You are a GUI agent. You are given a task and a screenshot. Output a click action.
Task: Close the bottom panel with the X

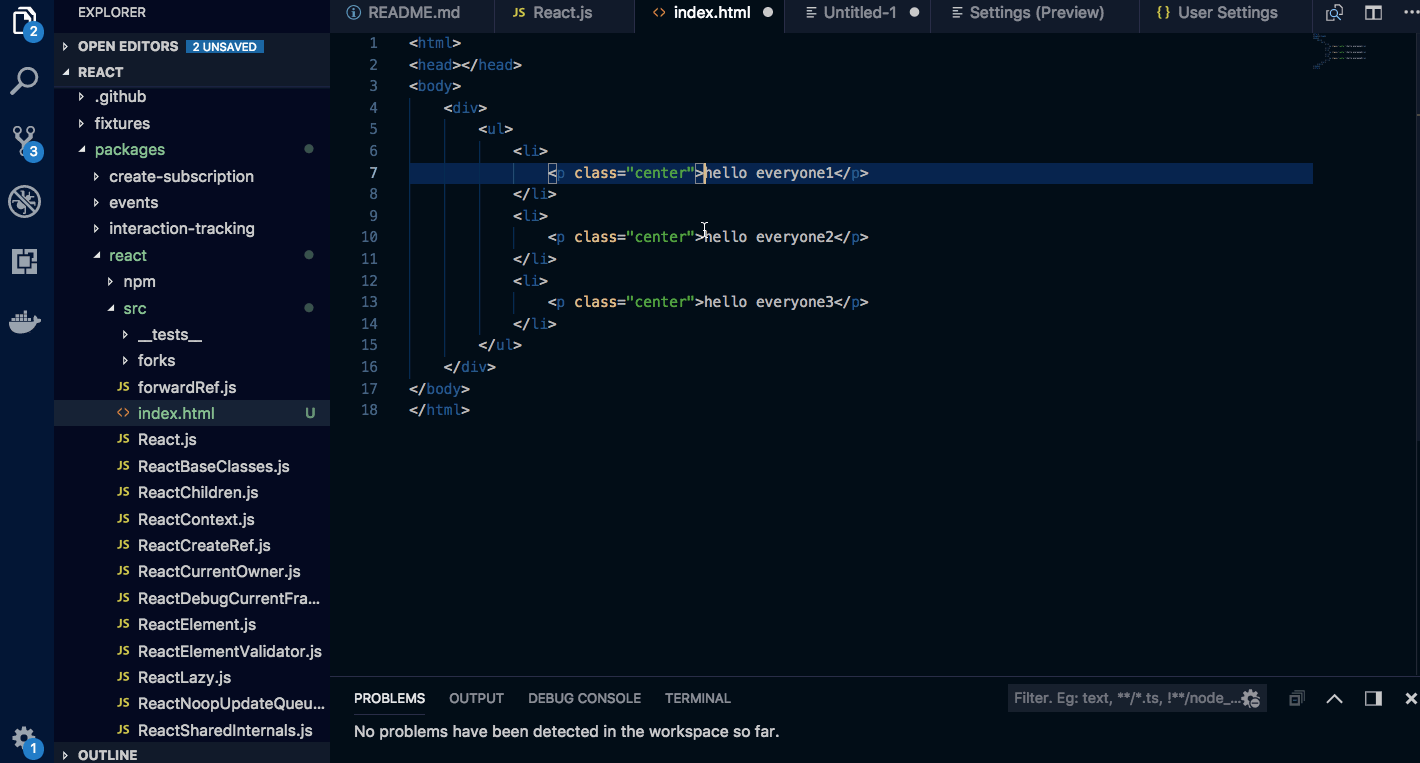pos(1410,698)
